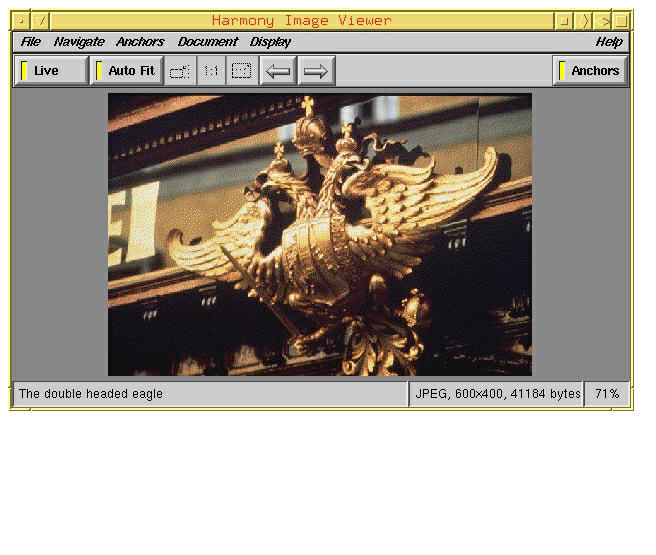
Task: Click the dashed rectangle selection icon
Action: point(242,71)
